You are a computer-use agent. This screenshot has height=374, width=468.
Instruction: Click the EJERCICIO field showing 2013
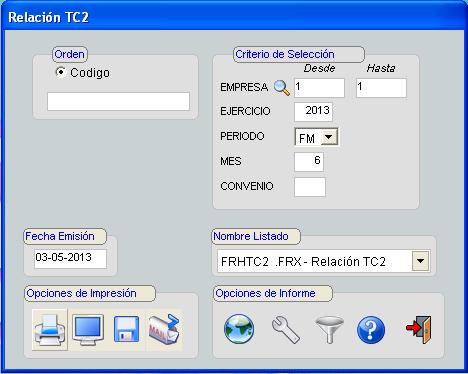click(313, 112)
